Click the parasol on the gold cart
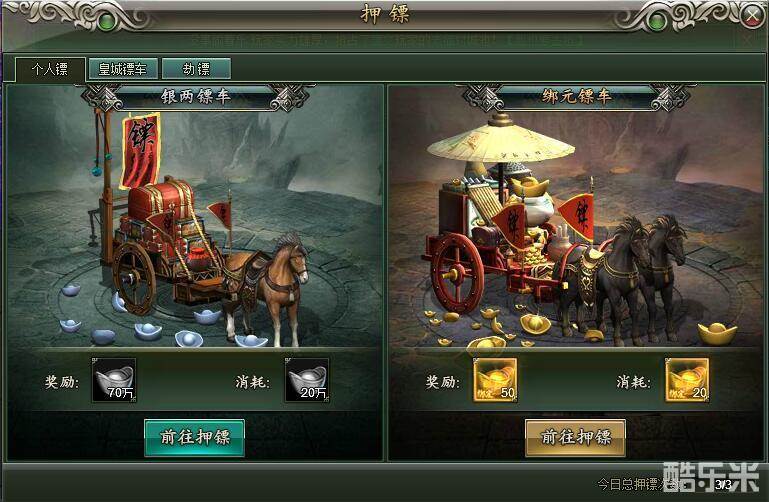The height and width of the screenshot is (502, 769). [x=500, y=140]
